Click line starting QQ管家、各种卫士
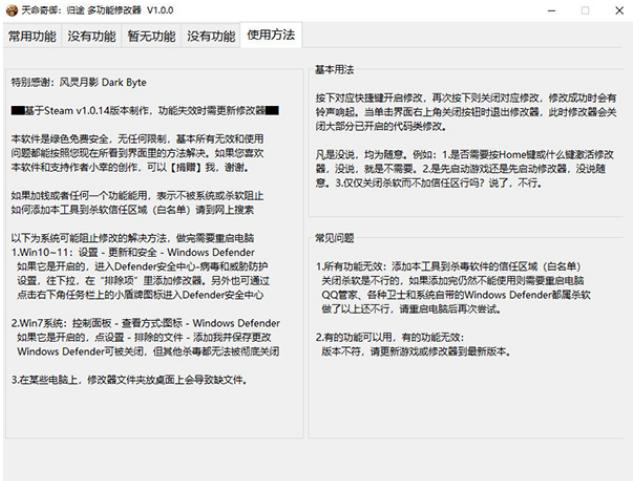The image size is (633, 481). point(456,295)
